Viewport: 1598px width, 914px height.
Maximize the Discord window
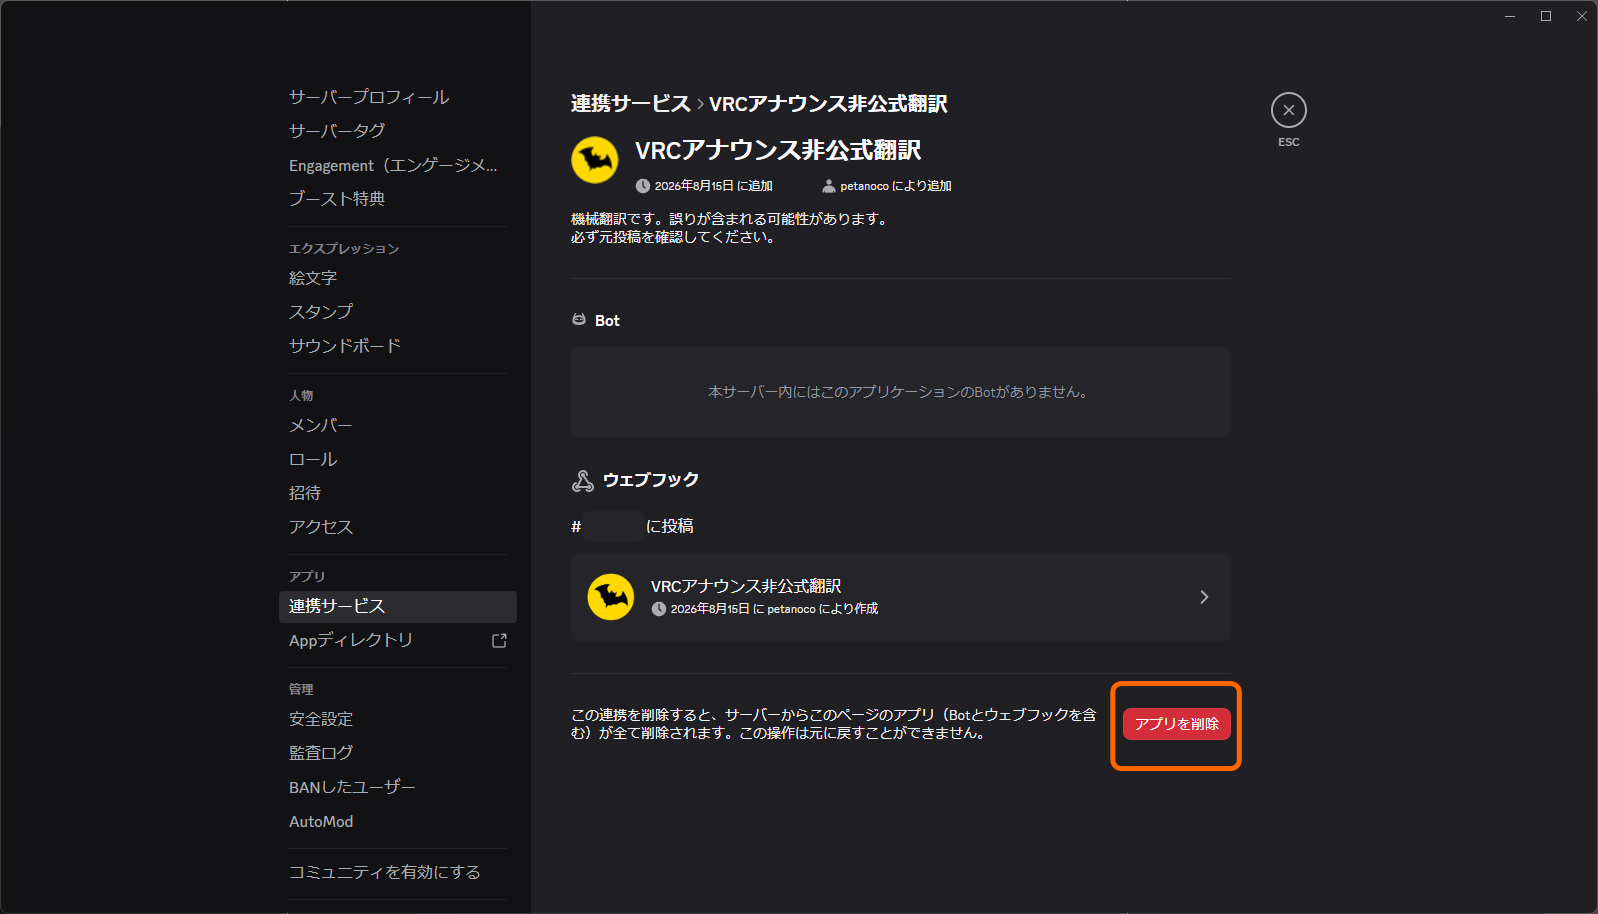(1546, 16)
